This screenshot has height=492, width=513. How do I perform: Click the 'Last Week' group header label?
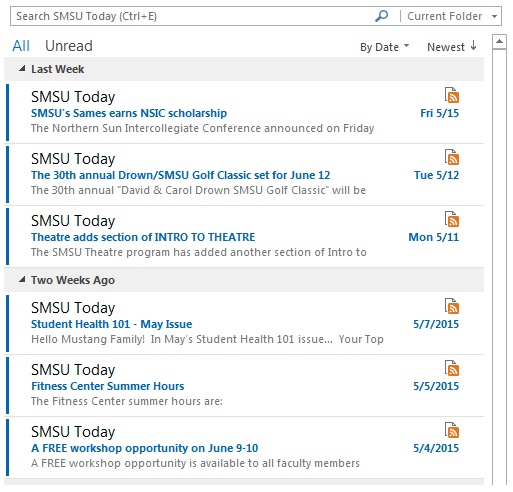pos(57,69)
